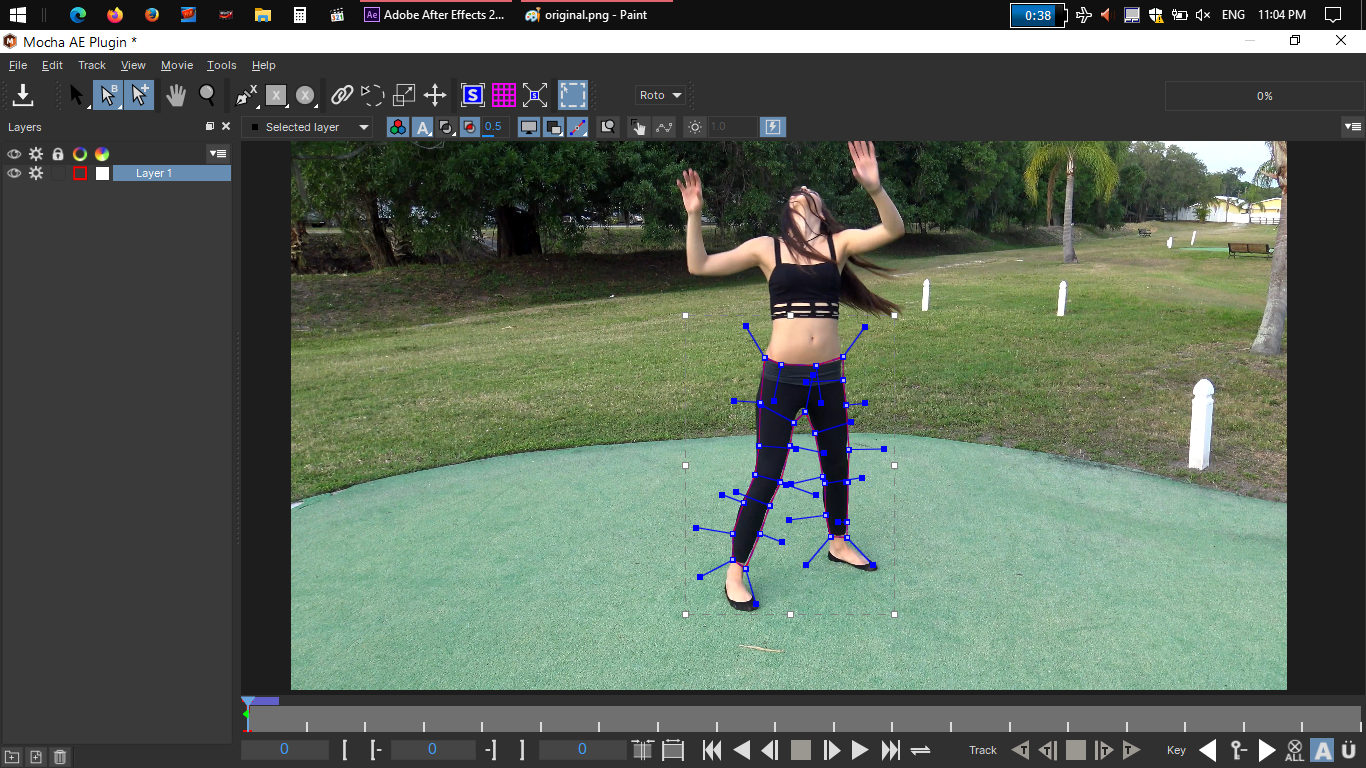1366x768 pixels.
Task: Select the Zoom magnifier tool
Action: click(207, 95)
